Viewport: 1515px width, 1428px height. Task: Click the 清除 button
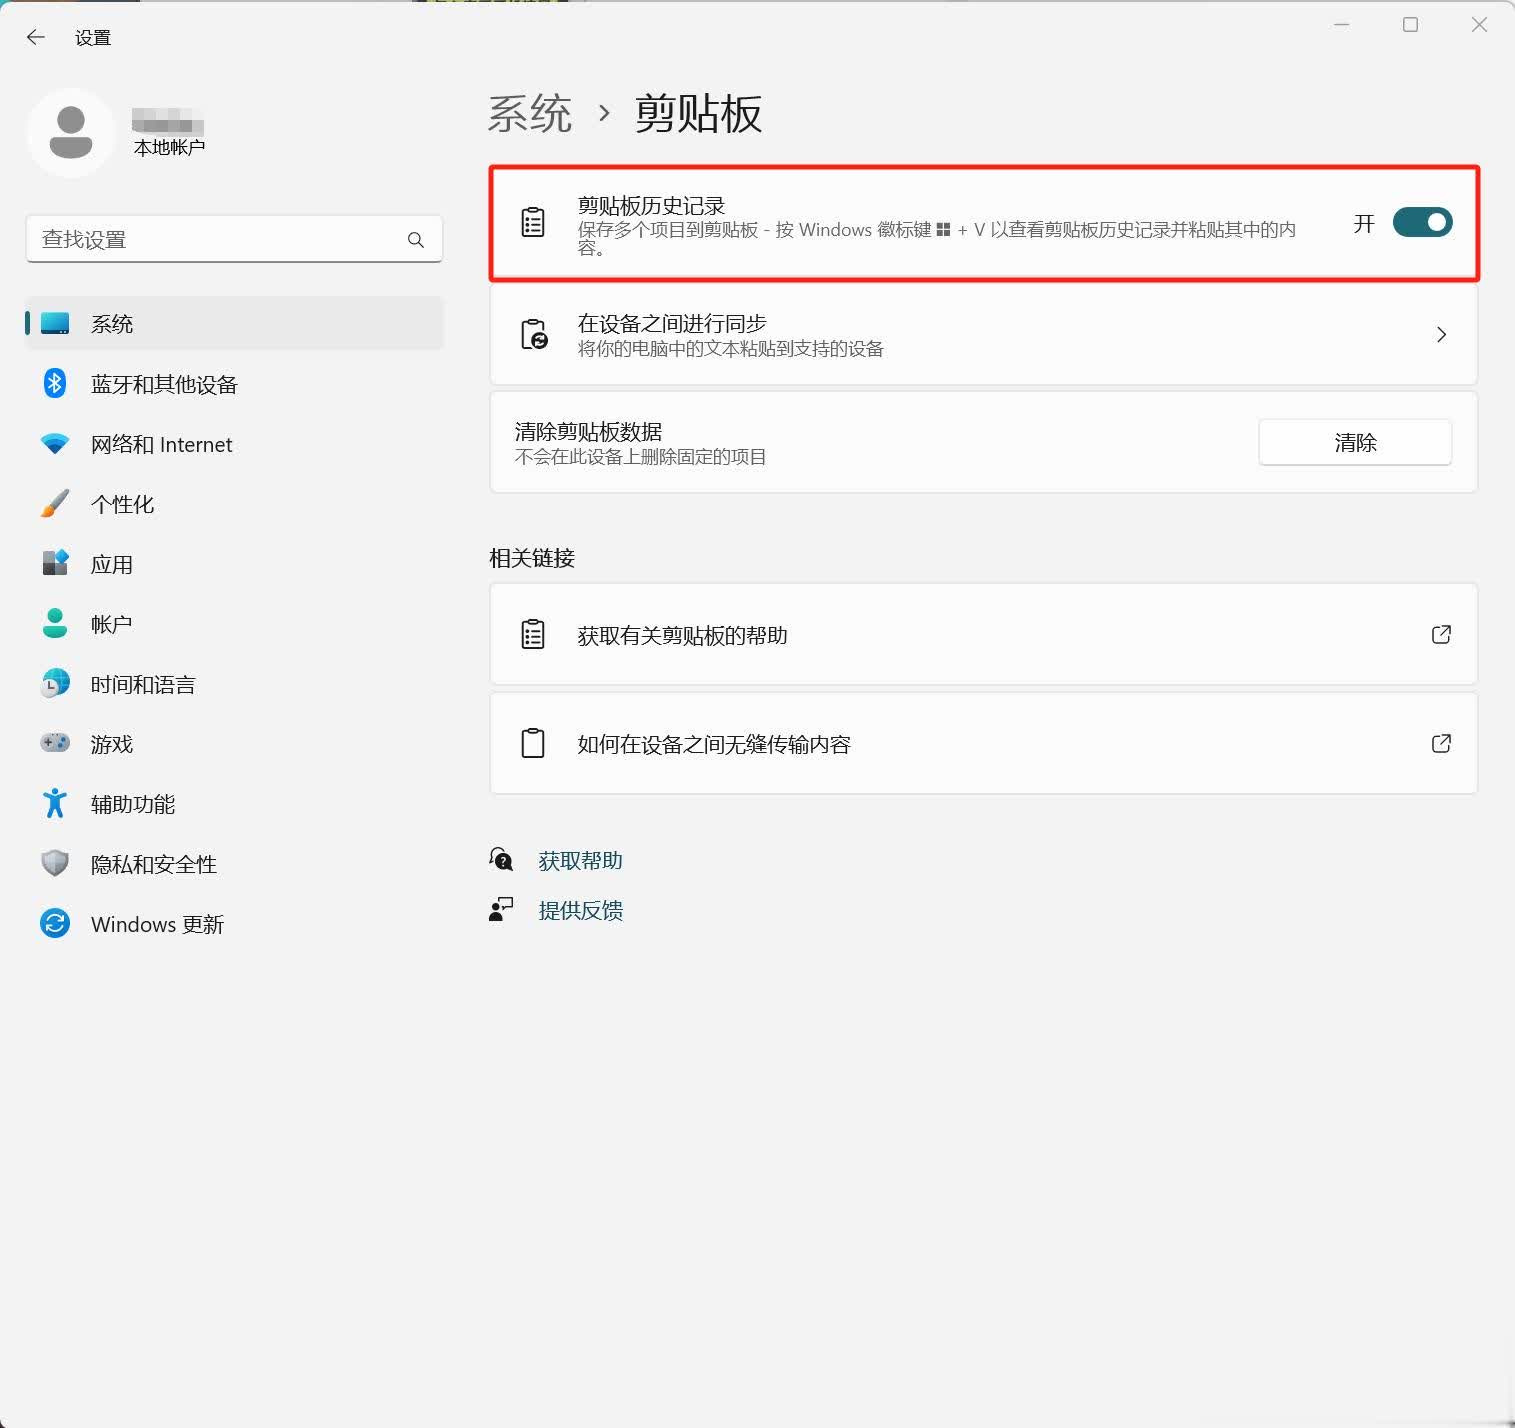1354,443
